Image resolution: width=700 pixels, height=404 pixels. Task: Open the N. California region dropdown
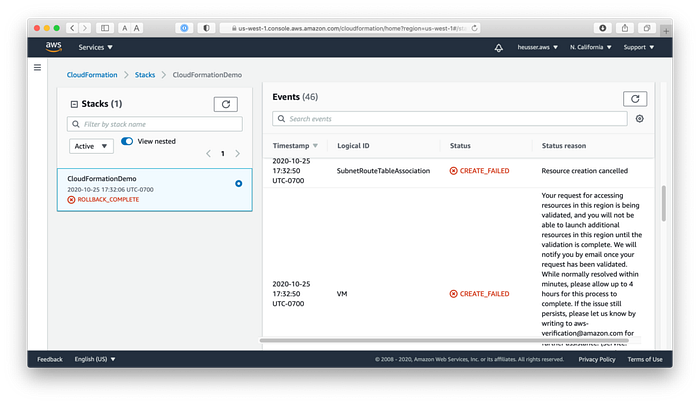pos(590,47)
